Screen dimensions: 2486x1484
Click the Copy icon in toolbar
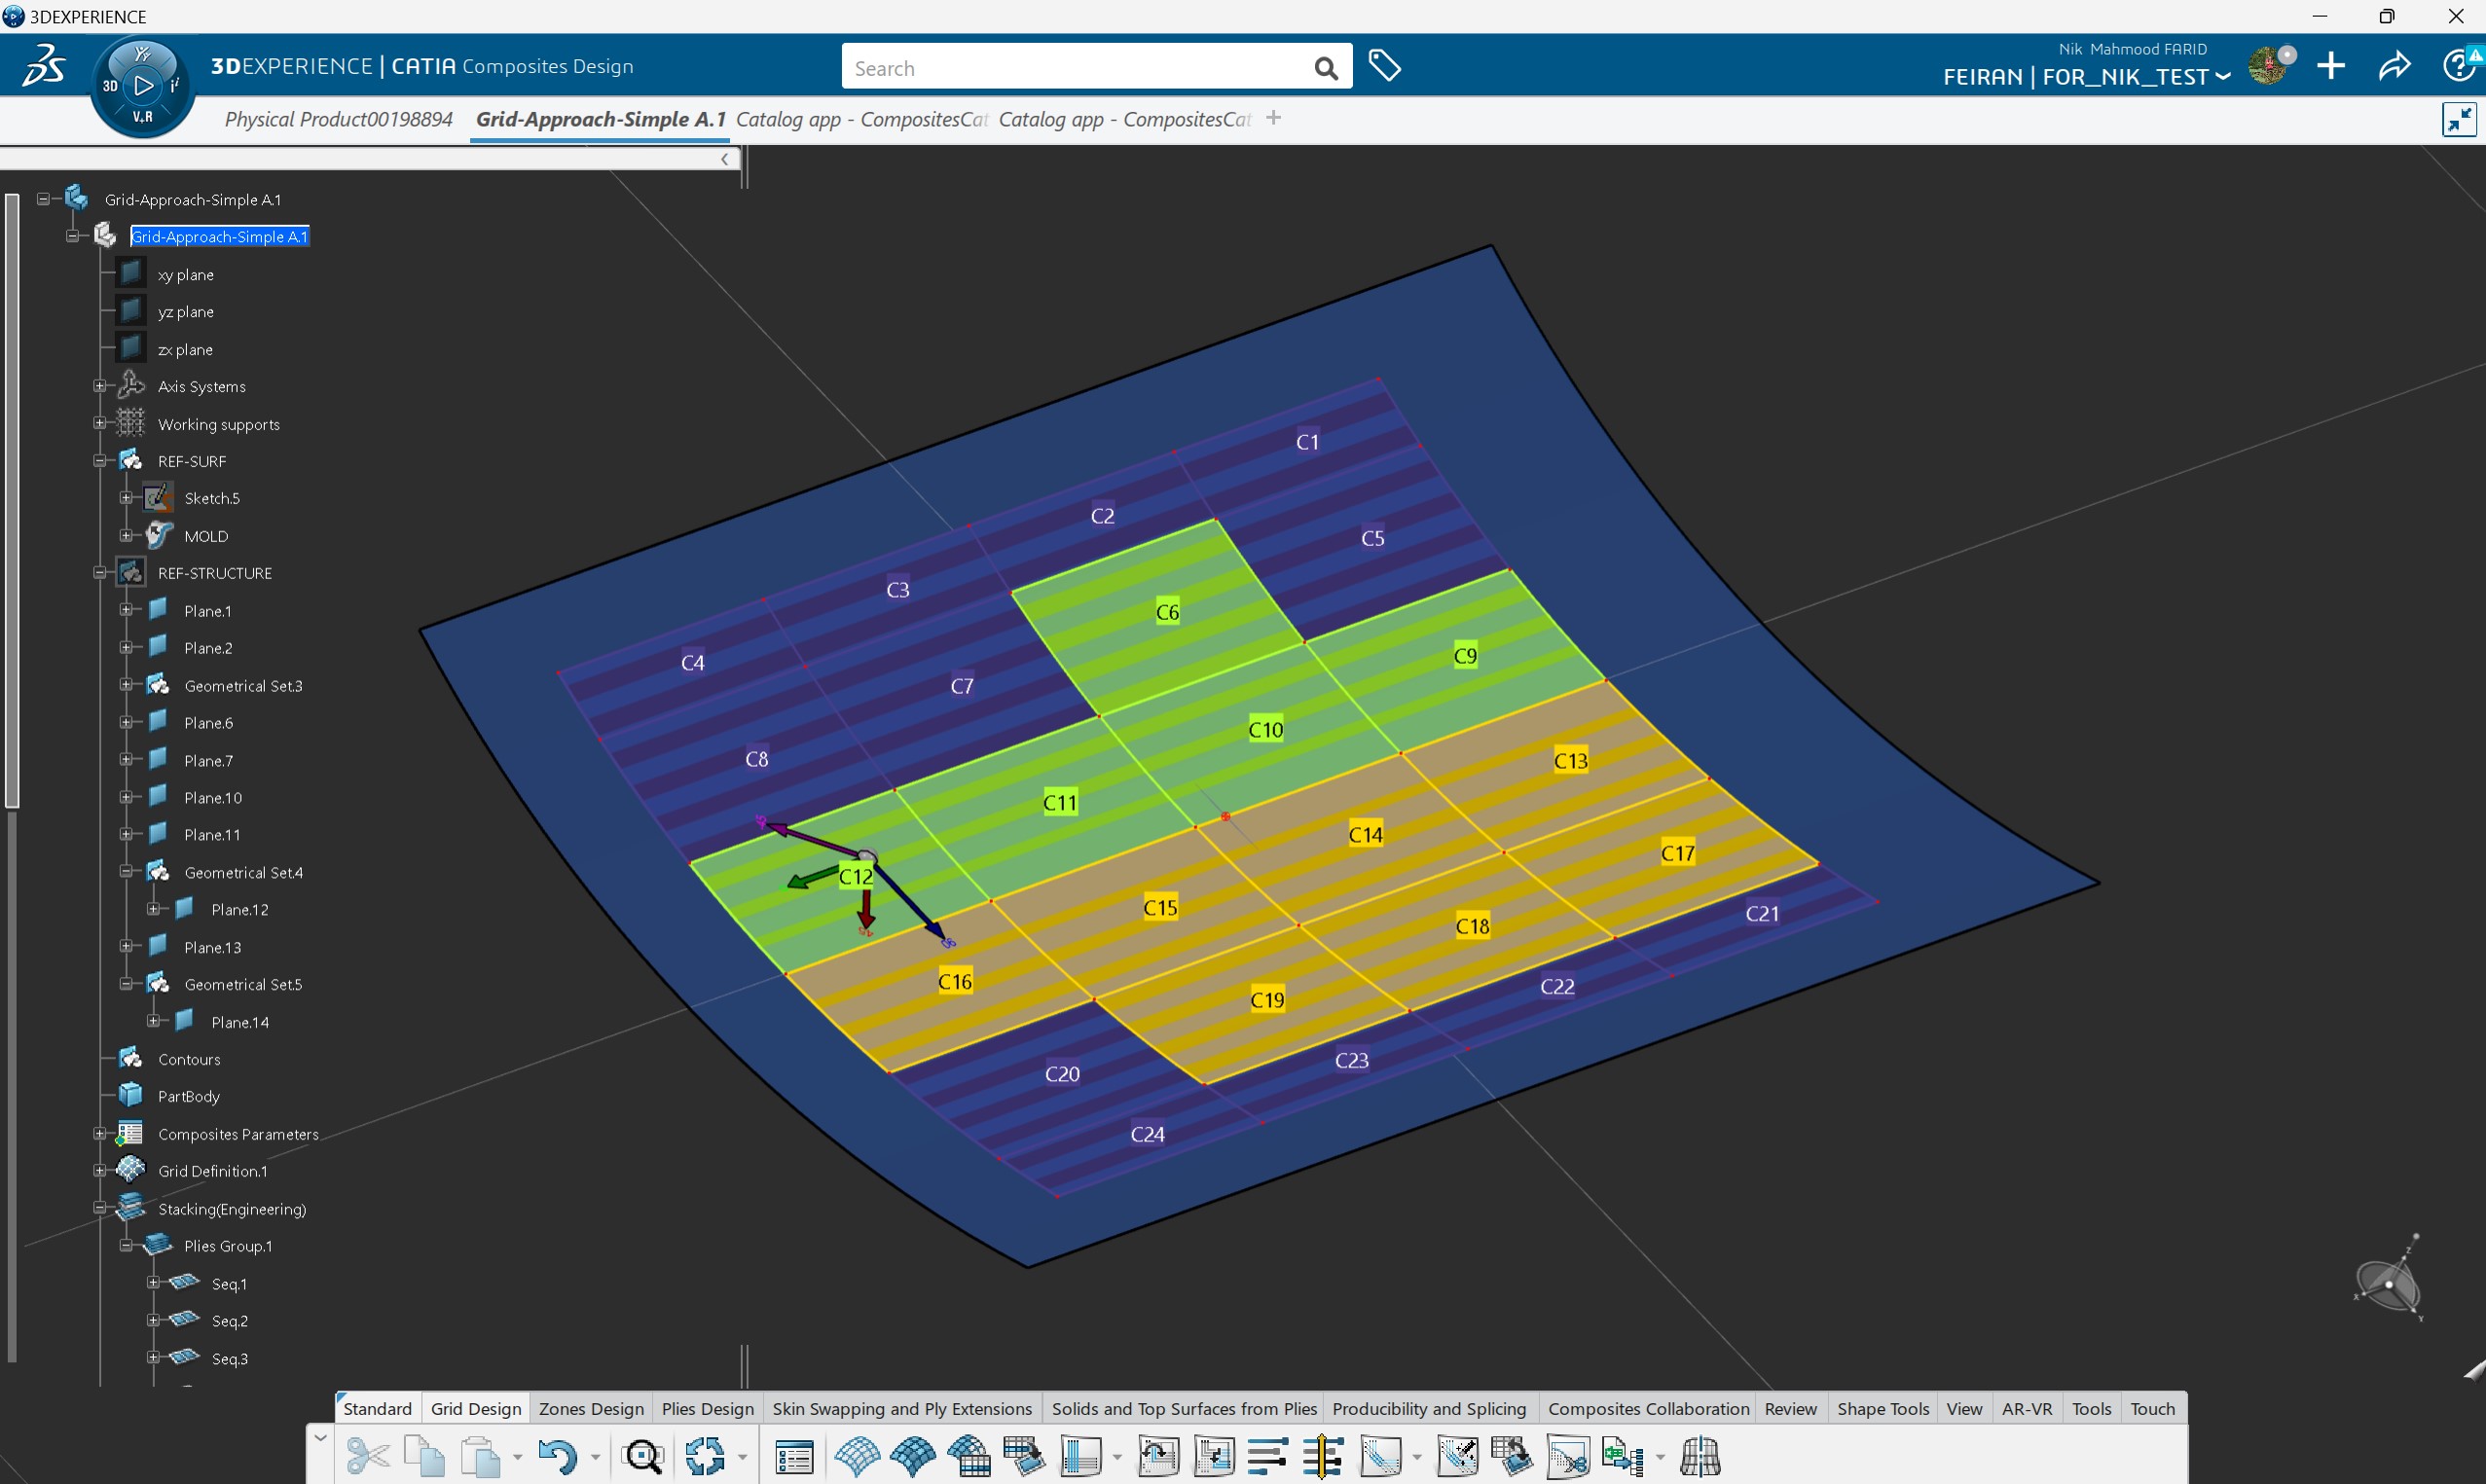point(425,1456)
